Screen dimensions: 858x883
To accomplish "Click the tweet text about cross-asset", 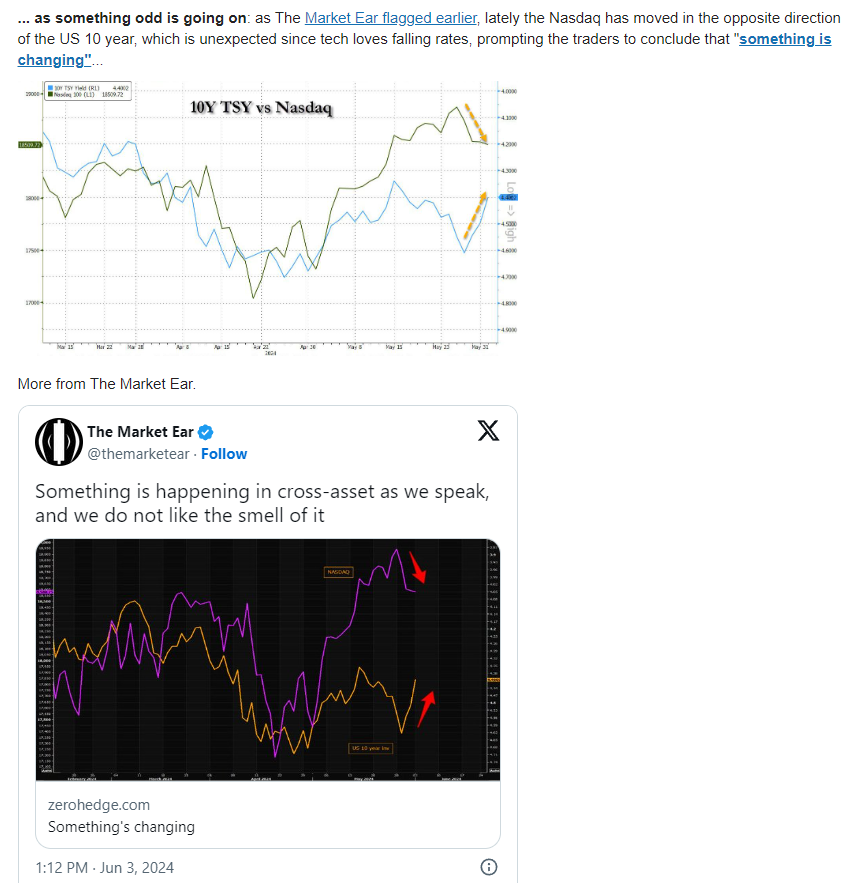I will coord(262,503).
